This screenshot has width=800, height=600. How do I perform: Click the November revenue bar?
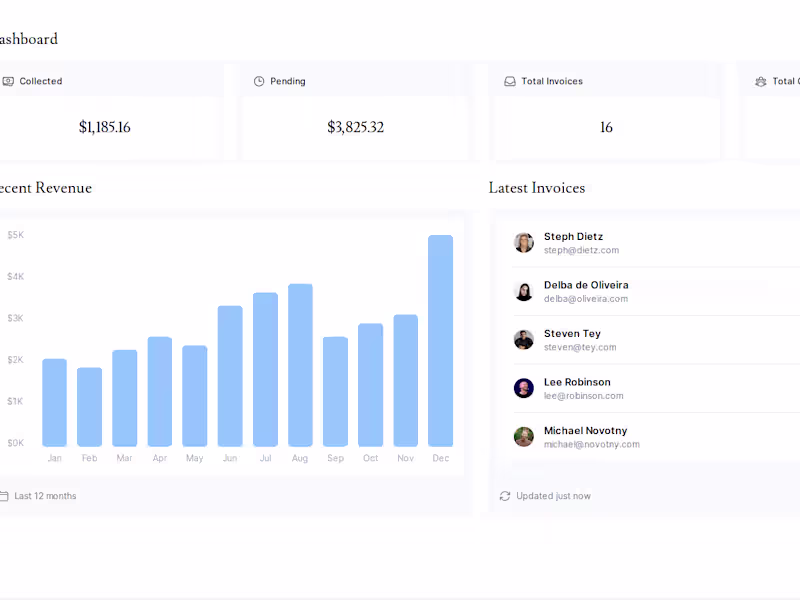click(x=406, y=381)
